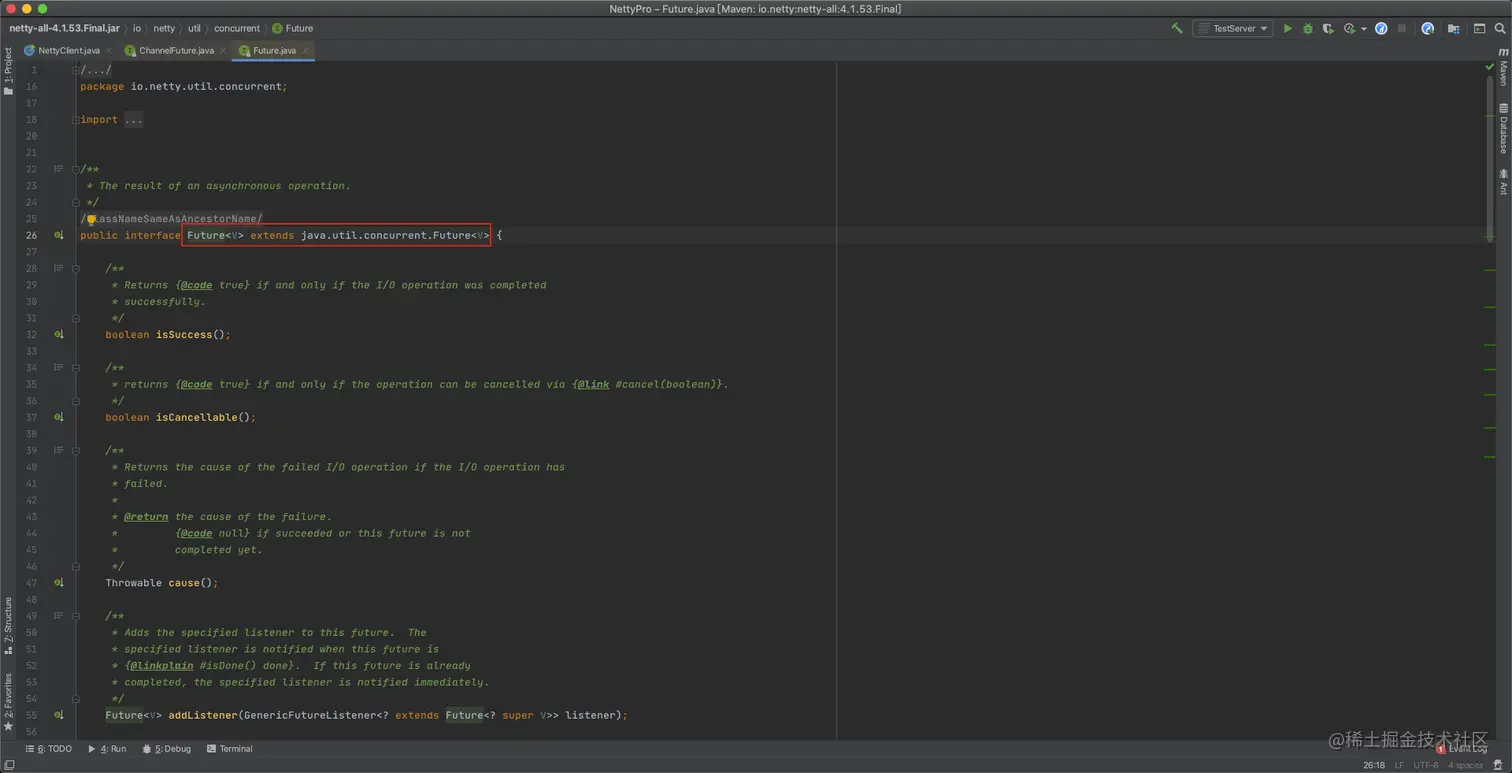The width and height of the screenshot is (1512, 773).
Task: Open the Ant side panel
Action: pos(1503,182)
